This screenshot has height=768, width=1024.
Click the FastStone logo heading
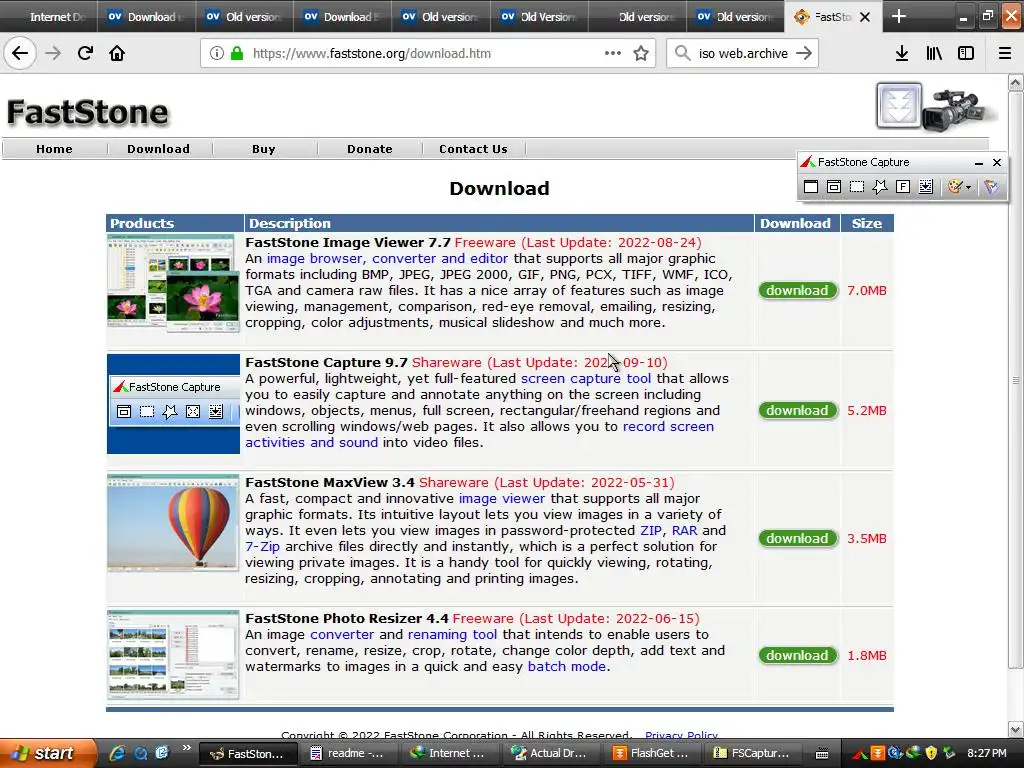click(88, 112)
